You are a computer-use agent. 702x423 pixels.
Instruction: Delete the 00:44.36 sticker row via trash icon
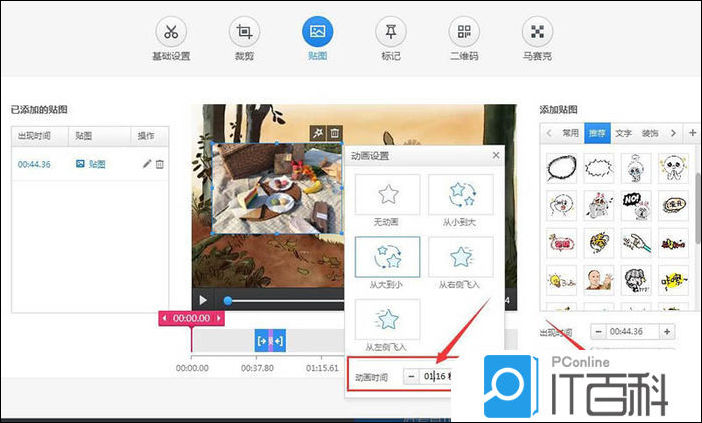(160, 164)
